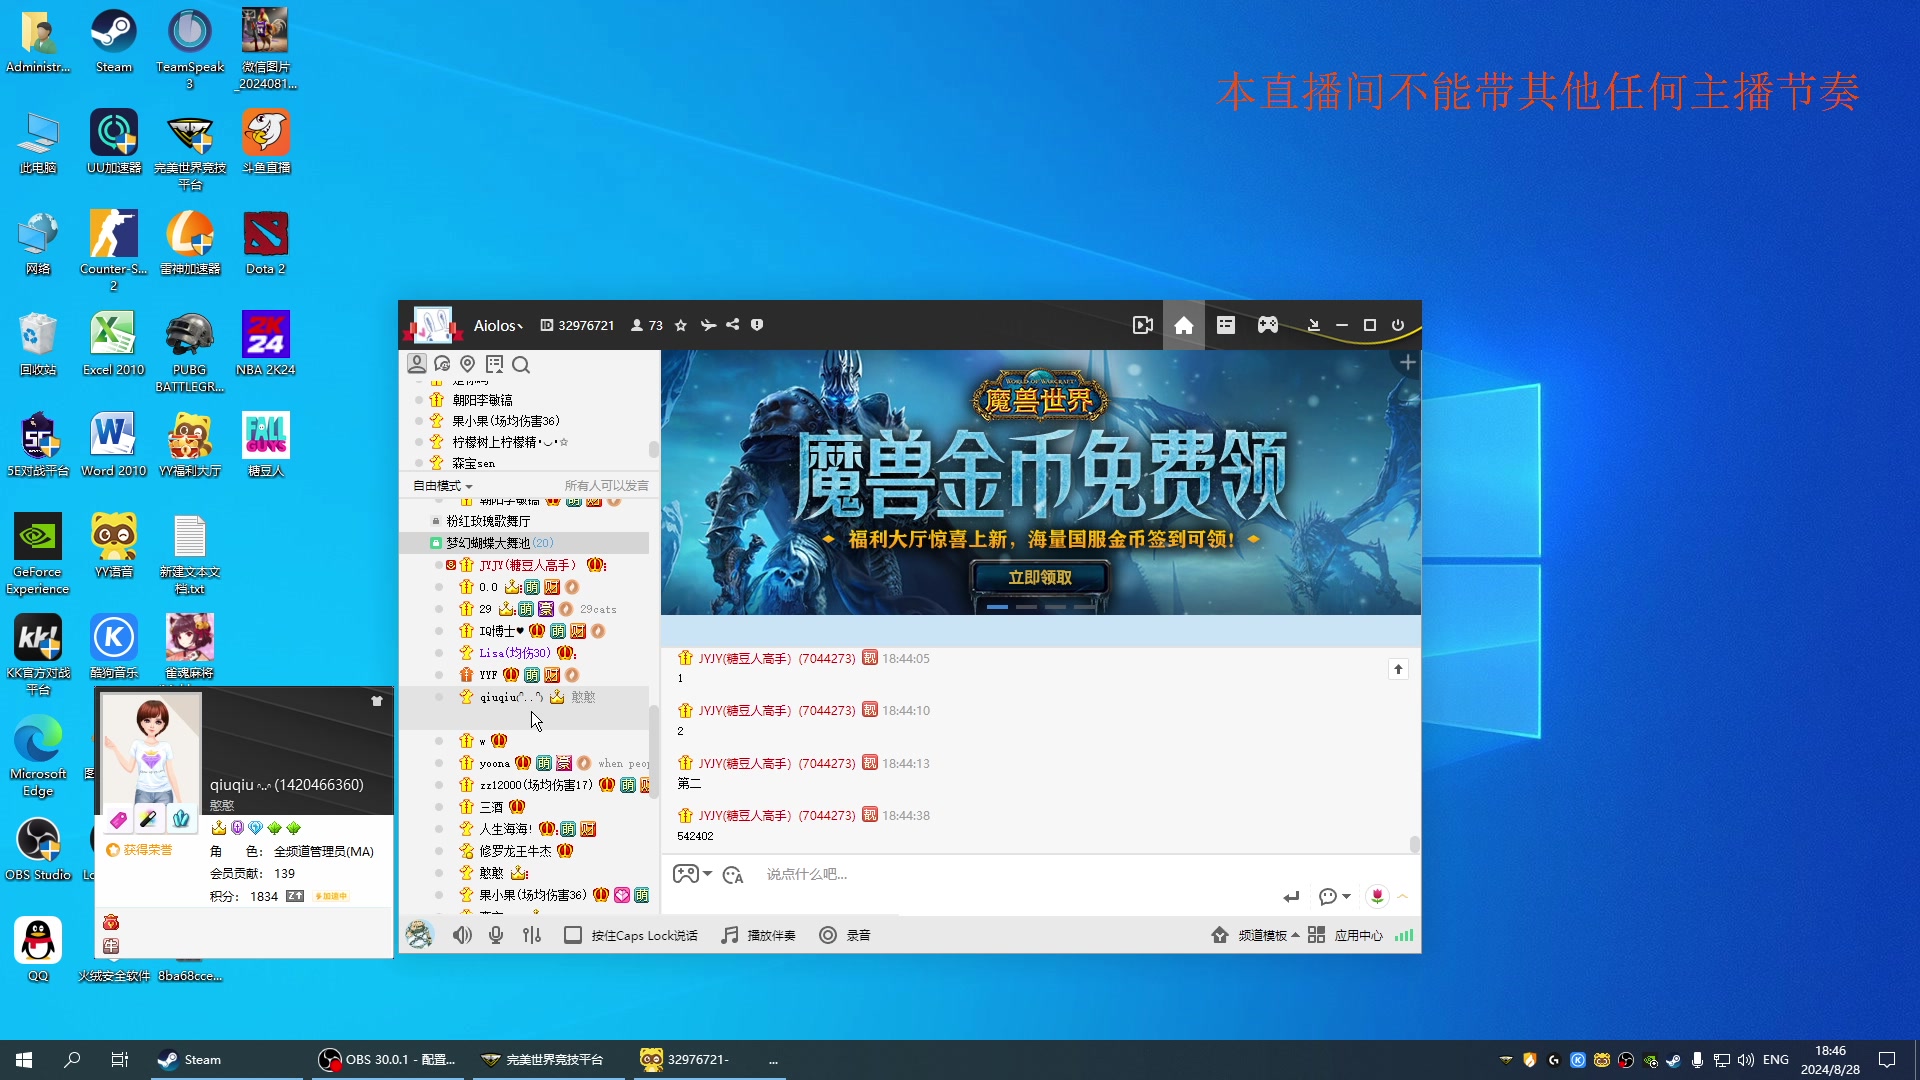The width and height of the screenshot is (1920, 1080).
Task: Click the collapse-to-tray download arrow icon
Action: [1314, 325]
